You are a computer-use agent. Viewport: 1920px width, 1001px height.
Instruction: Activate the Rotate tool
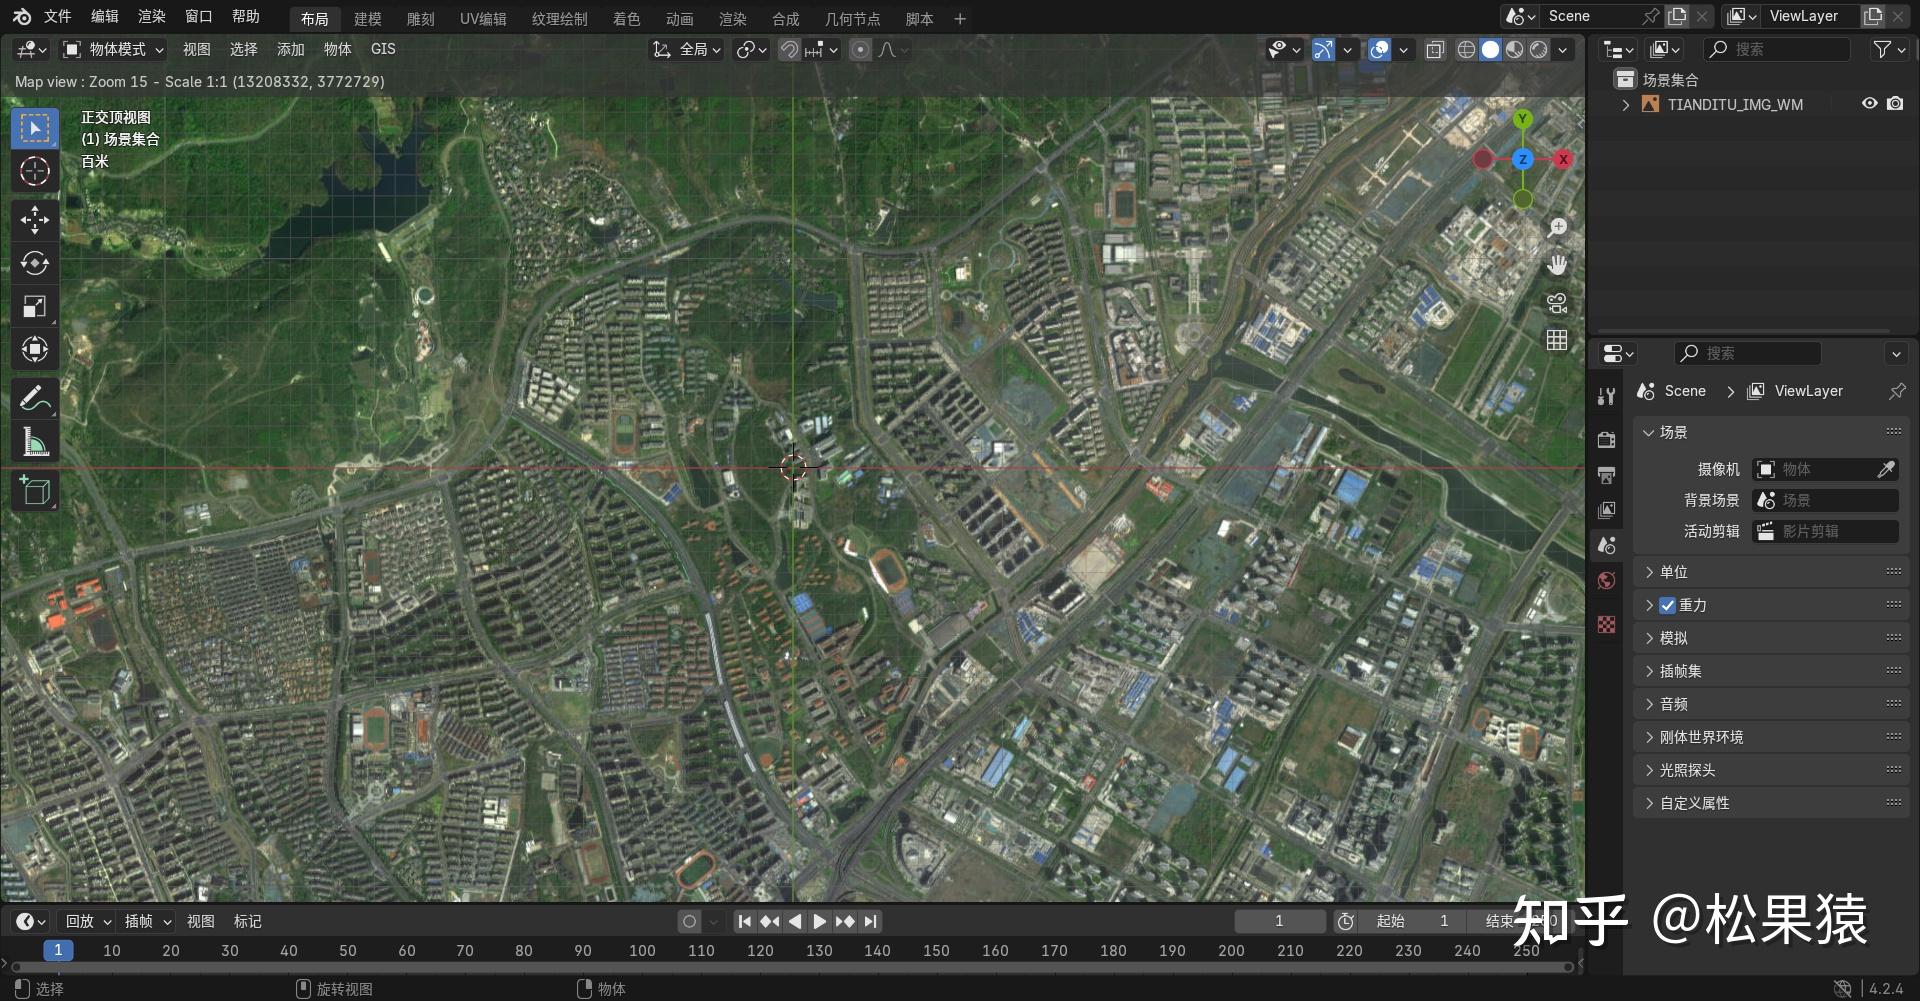pyautogui.click(x=35, y=263)
